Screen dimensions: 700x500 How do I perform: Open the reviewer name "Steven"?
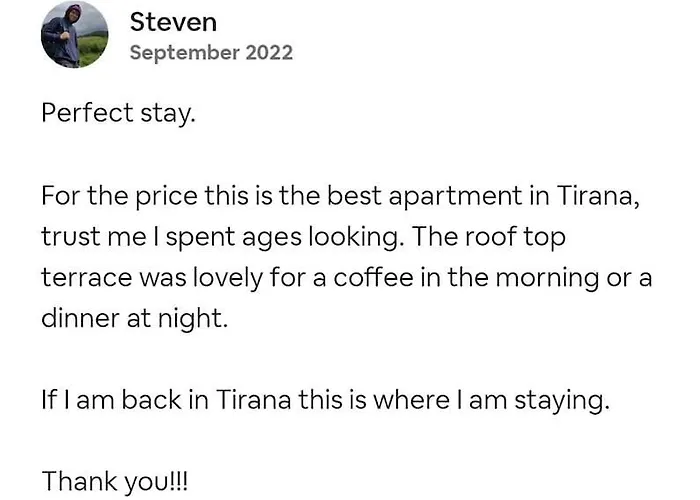pyautogui.click(x=173, y=22)
